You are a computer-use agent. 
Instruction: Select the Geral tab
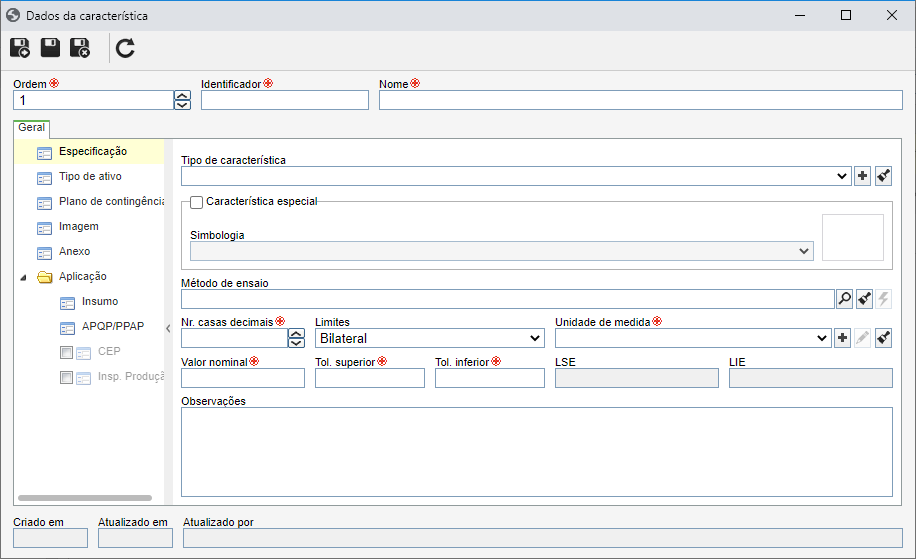[x=32, y=128]
